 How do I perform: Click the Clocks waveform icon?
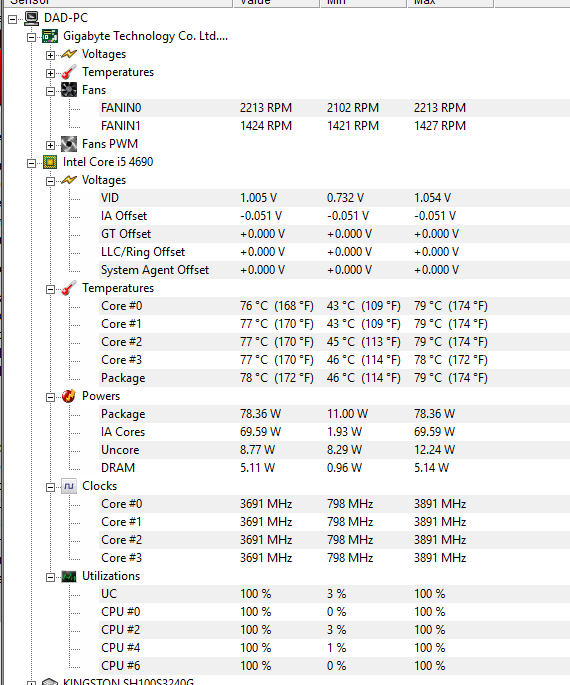[69, 486]
